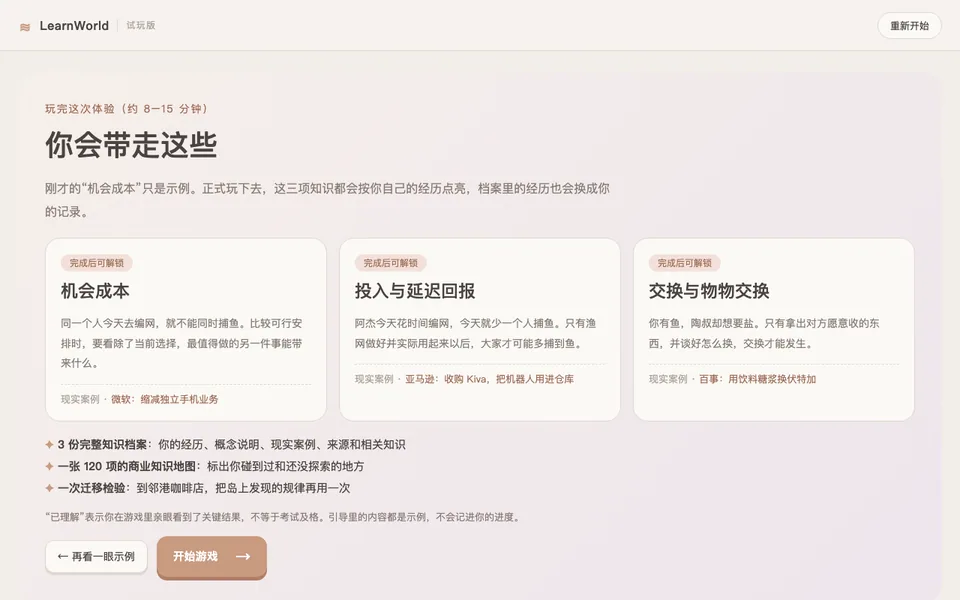The width and height of the screenshot is (960, 600).
Task: Click 完成后可解锁 badge on 交换与物物交换 card
Action: pos(684,263)
